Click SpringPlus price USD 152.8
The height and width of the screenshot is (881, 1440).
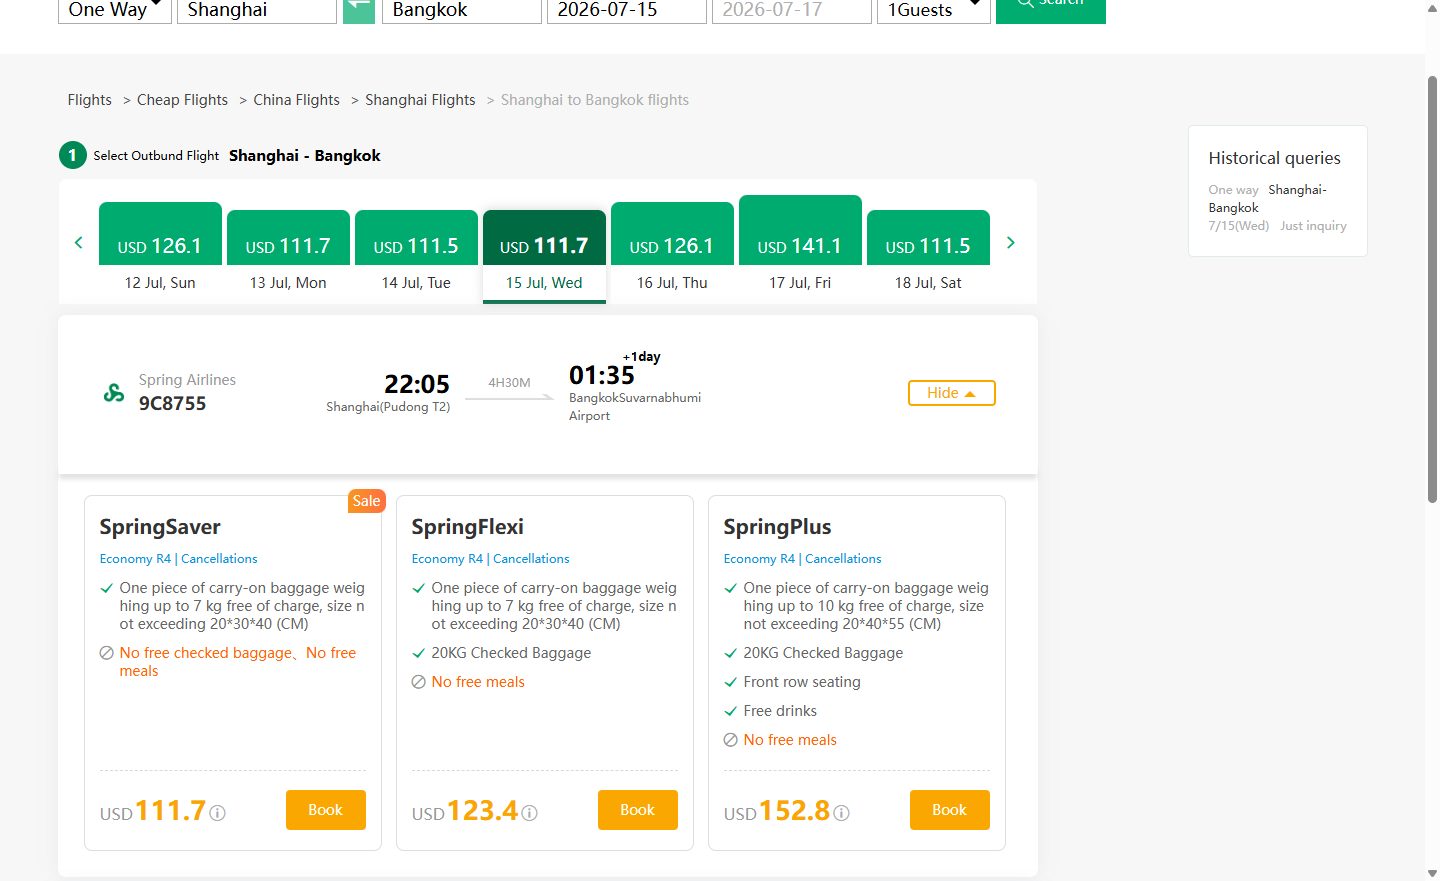click(777, 811)
